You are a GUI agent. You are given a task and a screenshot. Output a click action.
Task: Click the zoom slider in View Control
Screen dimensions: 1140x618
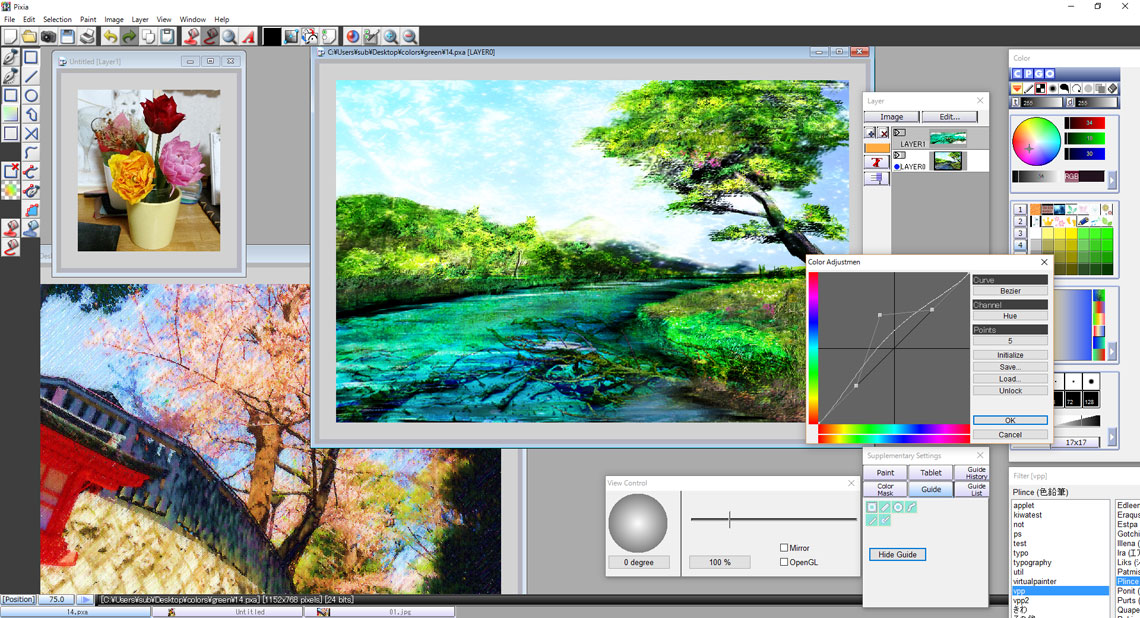pyautogui.click(x=730, y=519)
